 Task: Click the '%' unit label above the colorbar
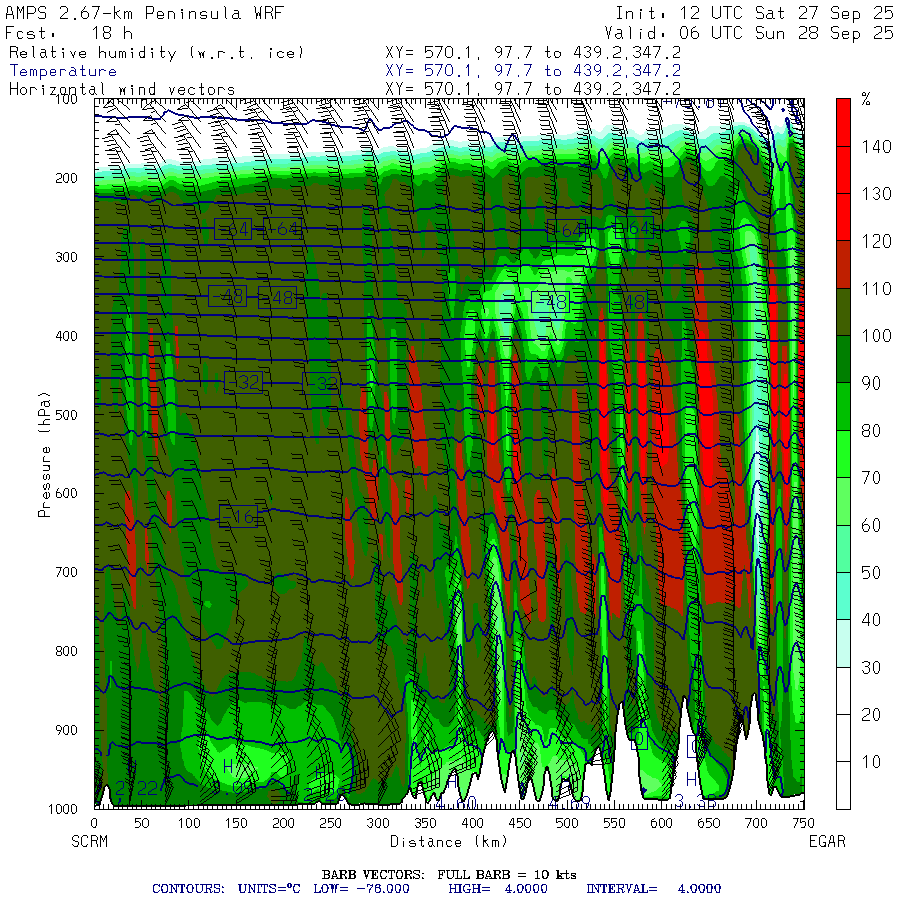(x=866, y=100)
